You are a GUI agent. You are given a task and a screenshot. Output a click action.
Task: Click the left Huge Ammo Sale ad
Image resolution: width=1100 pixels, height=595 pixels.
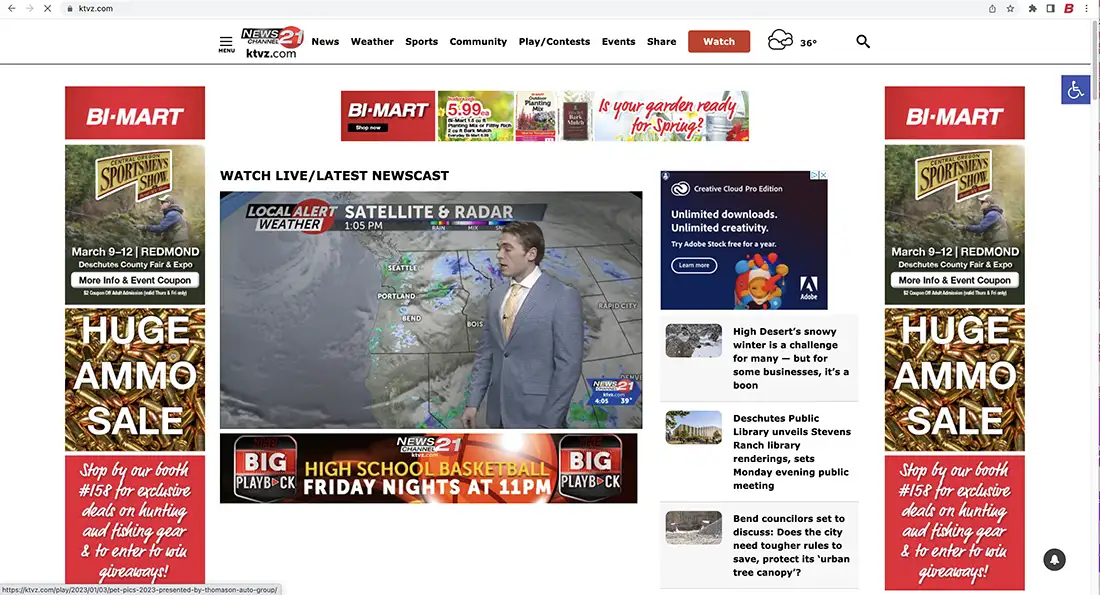click(x=135, y=380)
